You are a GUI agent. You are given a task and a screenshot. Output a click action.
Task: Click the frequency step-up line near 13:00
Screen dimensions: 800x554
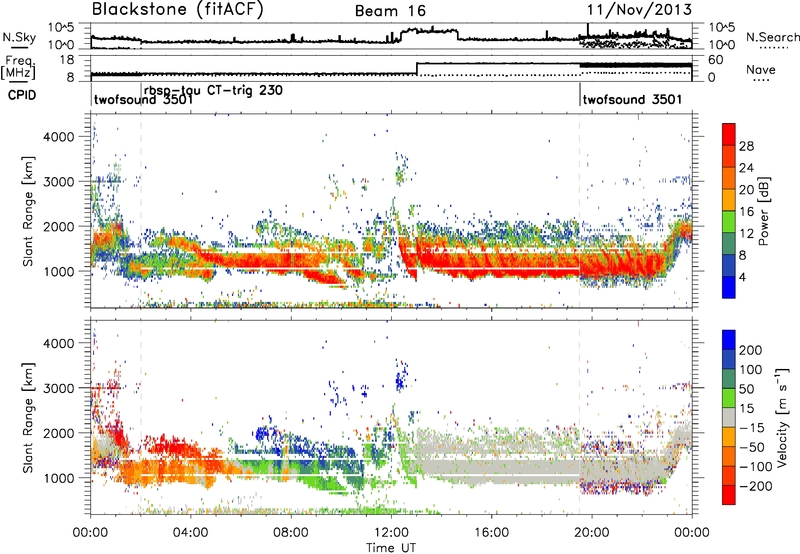tap(417, 68)
